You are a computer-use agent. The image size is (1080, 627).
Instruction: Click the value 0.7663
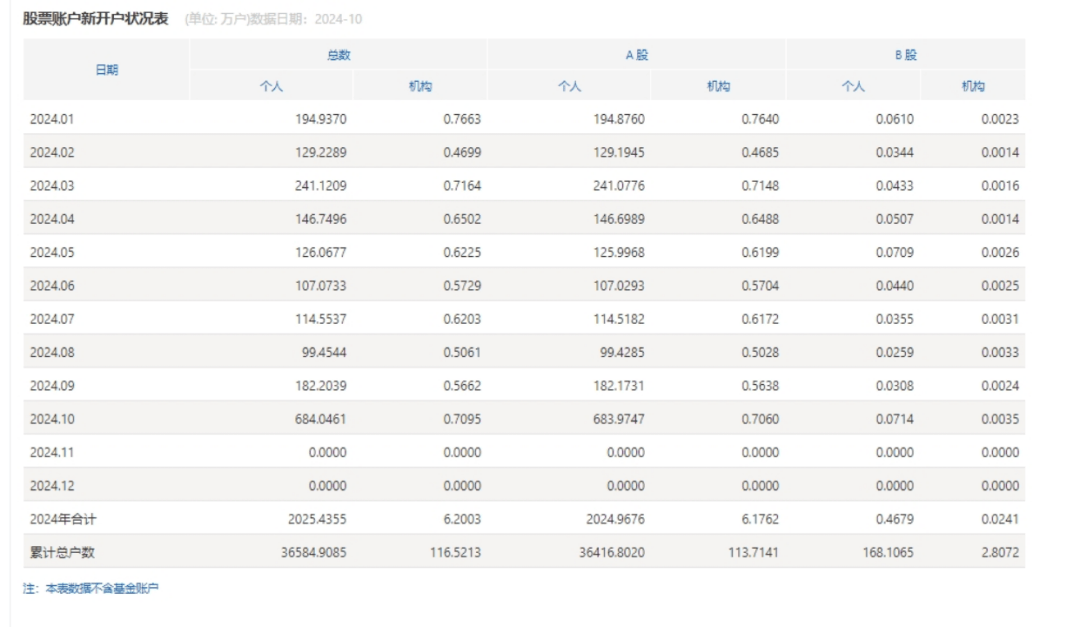point(462,119)
